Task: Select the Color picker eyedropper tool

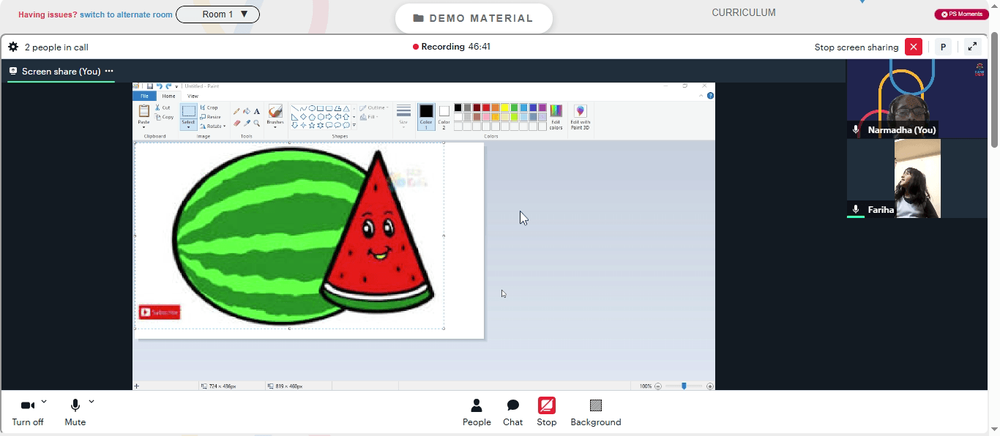Action: [247, 123]
